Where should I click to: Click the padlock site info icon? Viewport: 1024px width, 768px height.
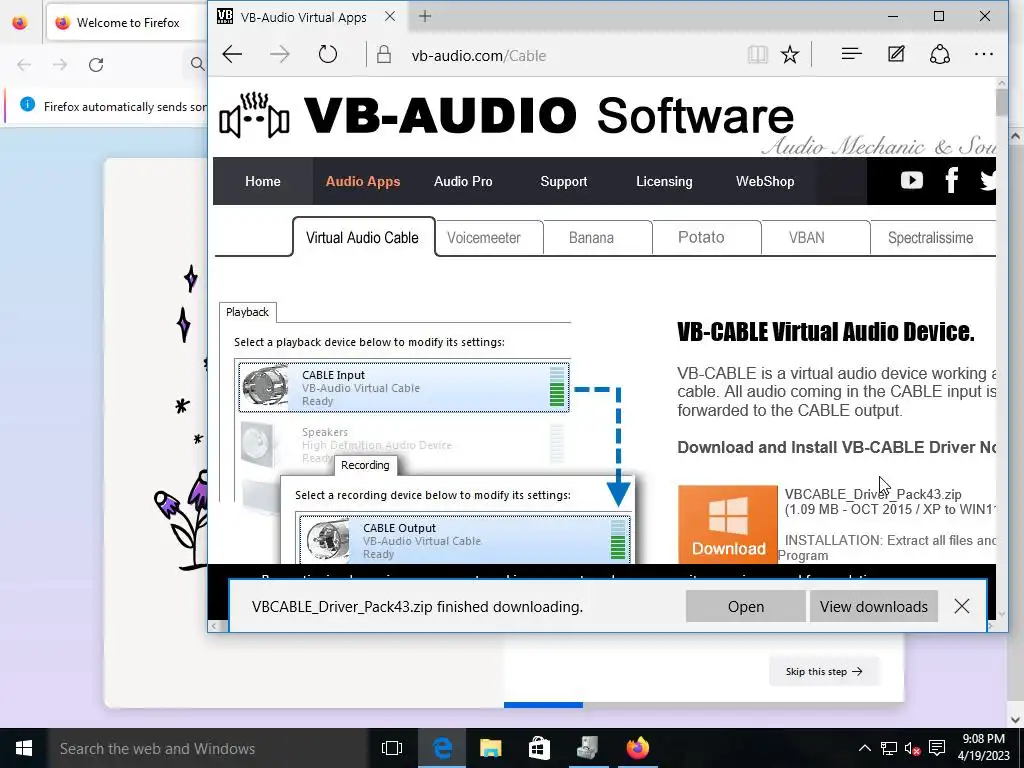pos(384,55)
